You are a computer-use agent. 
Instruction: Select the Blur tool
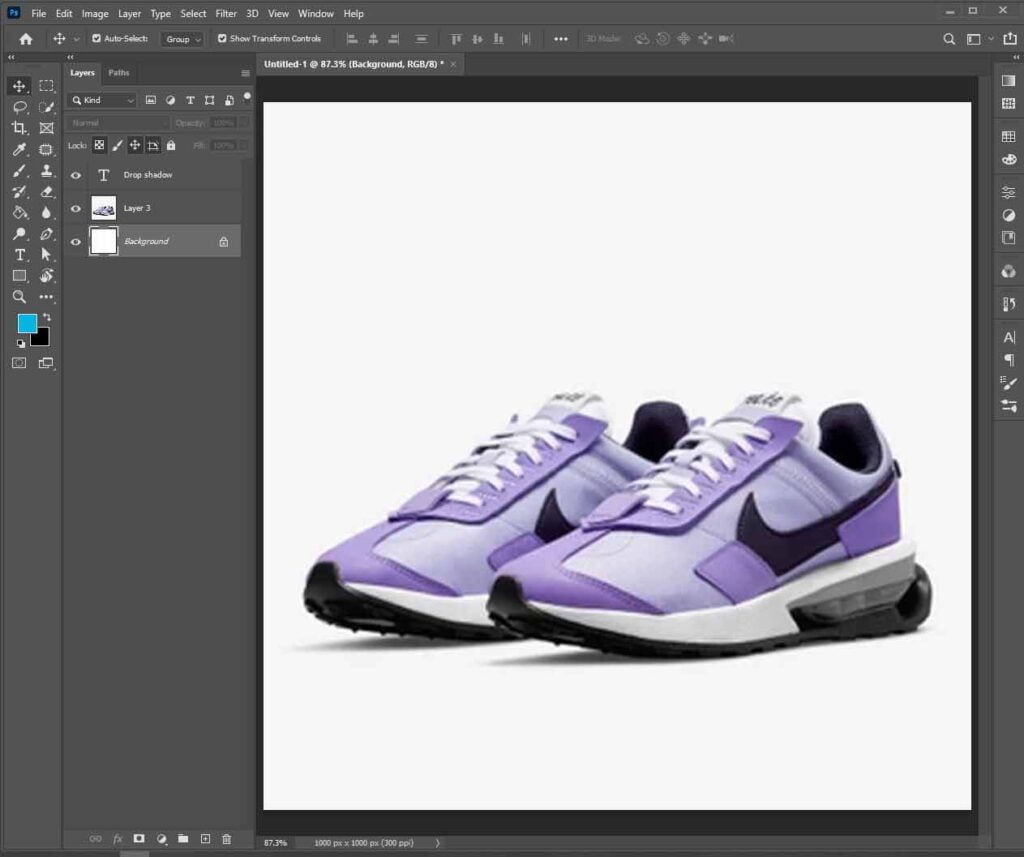tap(46, 212)
